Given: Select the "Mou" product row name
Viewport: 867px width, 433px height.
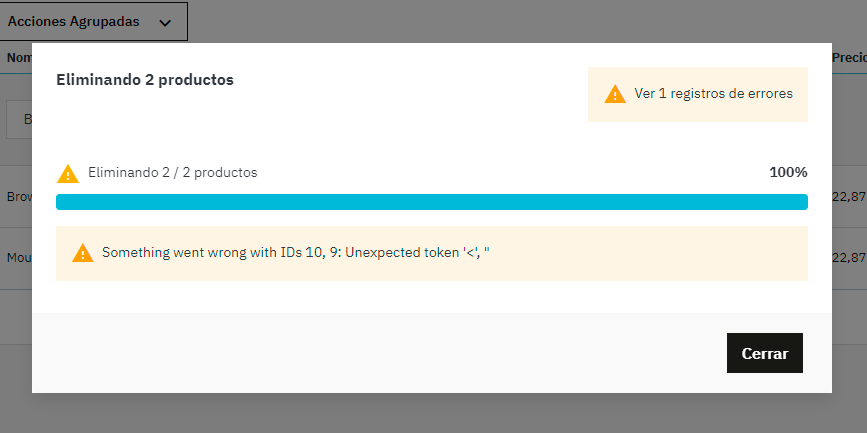Looking at the screenshot, I should pyautogui.click(x=18, y=257).
